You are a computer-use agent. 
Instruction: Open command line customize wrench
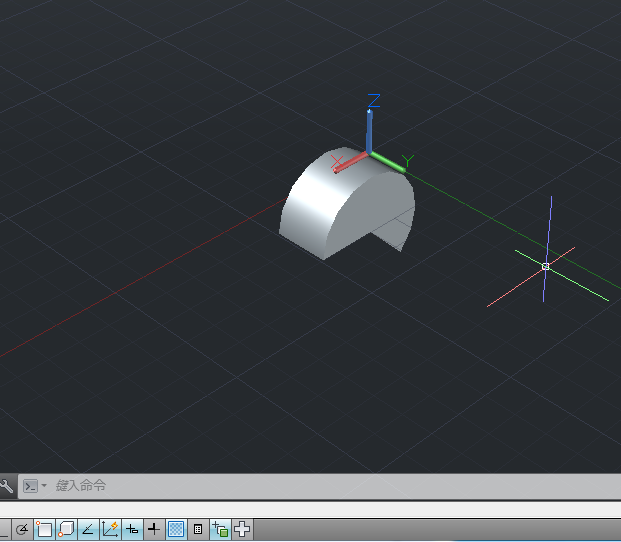6,486
